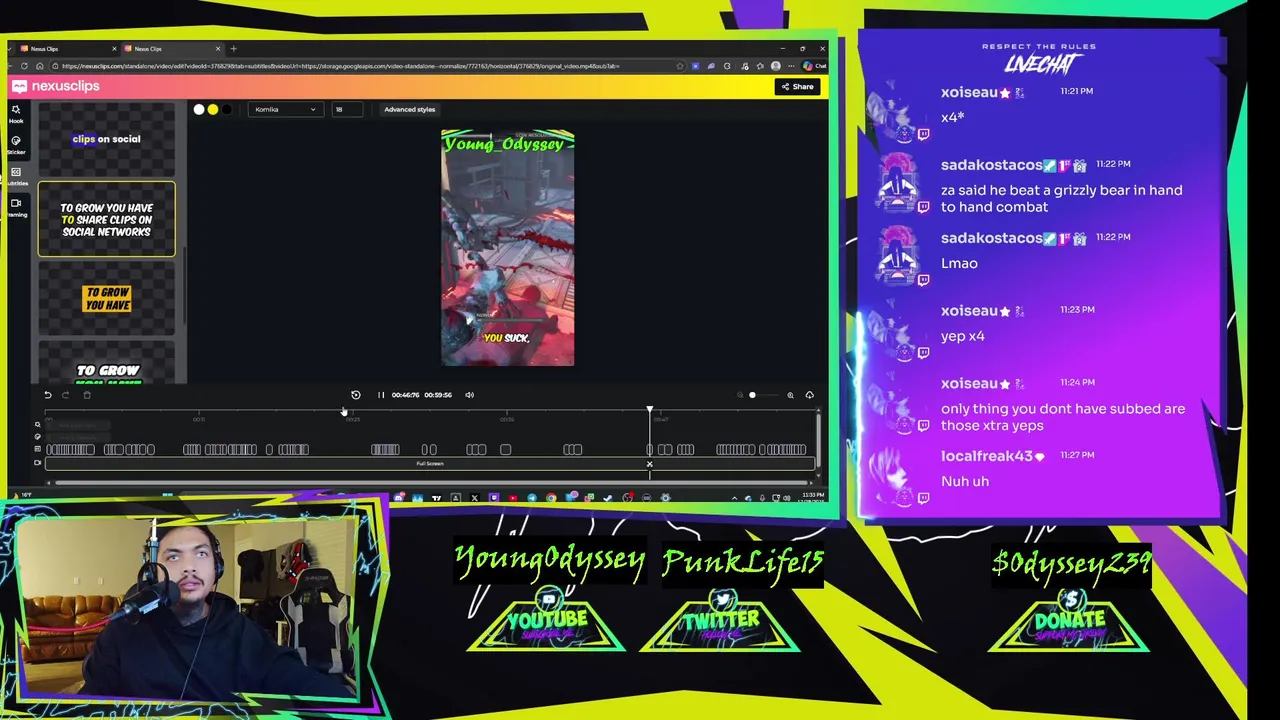Choose the white subtitle color swatch
Image resolution: width=1280 pixels, height=720 pixels.
pyautogui.click(x=199, y=109)
